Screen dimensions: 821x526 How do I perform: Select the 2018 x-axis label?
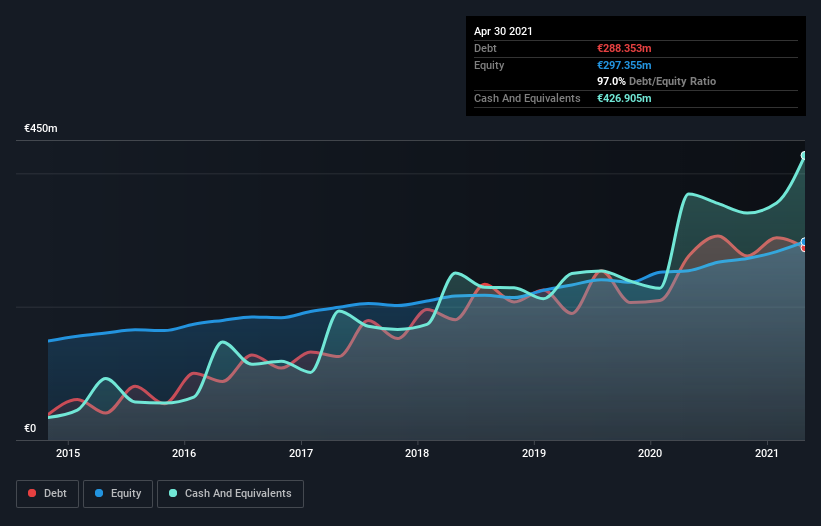[x=417, y=453]
